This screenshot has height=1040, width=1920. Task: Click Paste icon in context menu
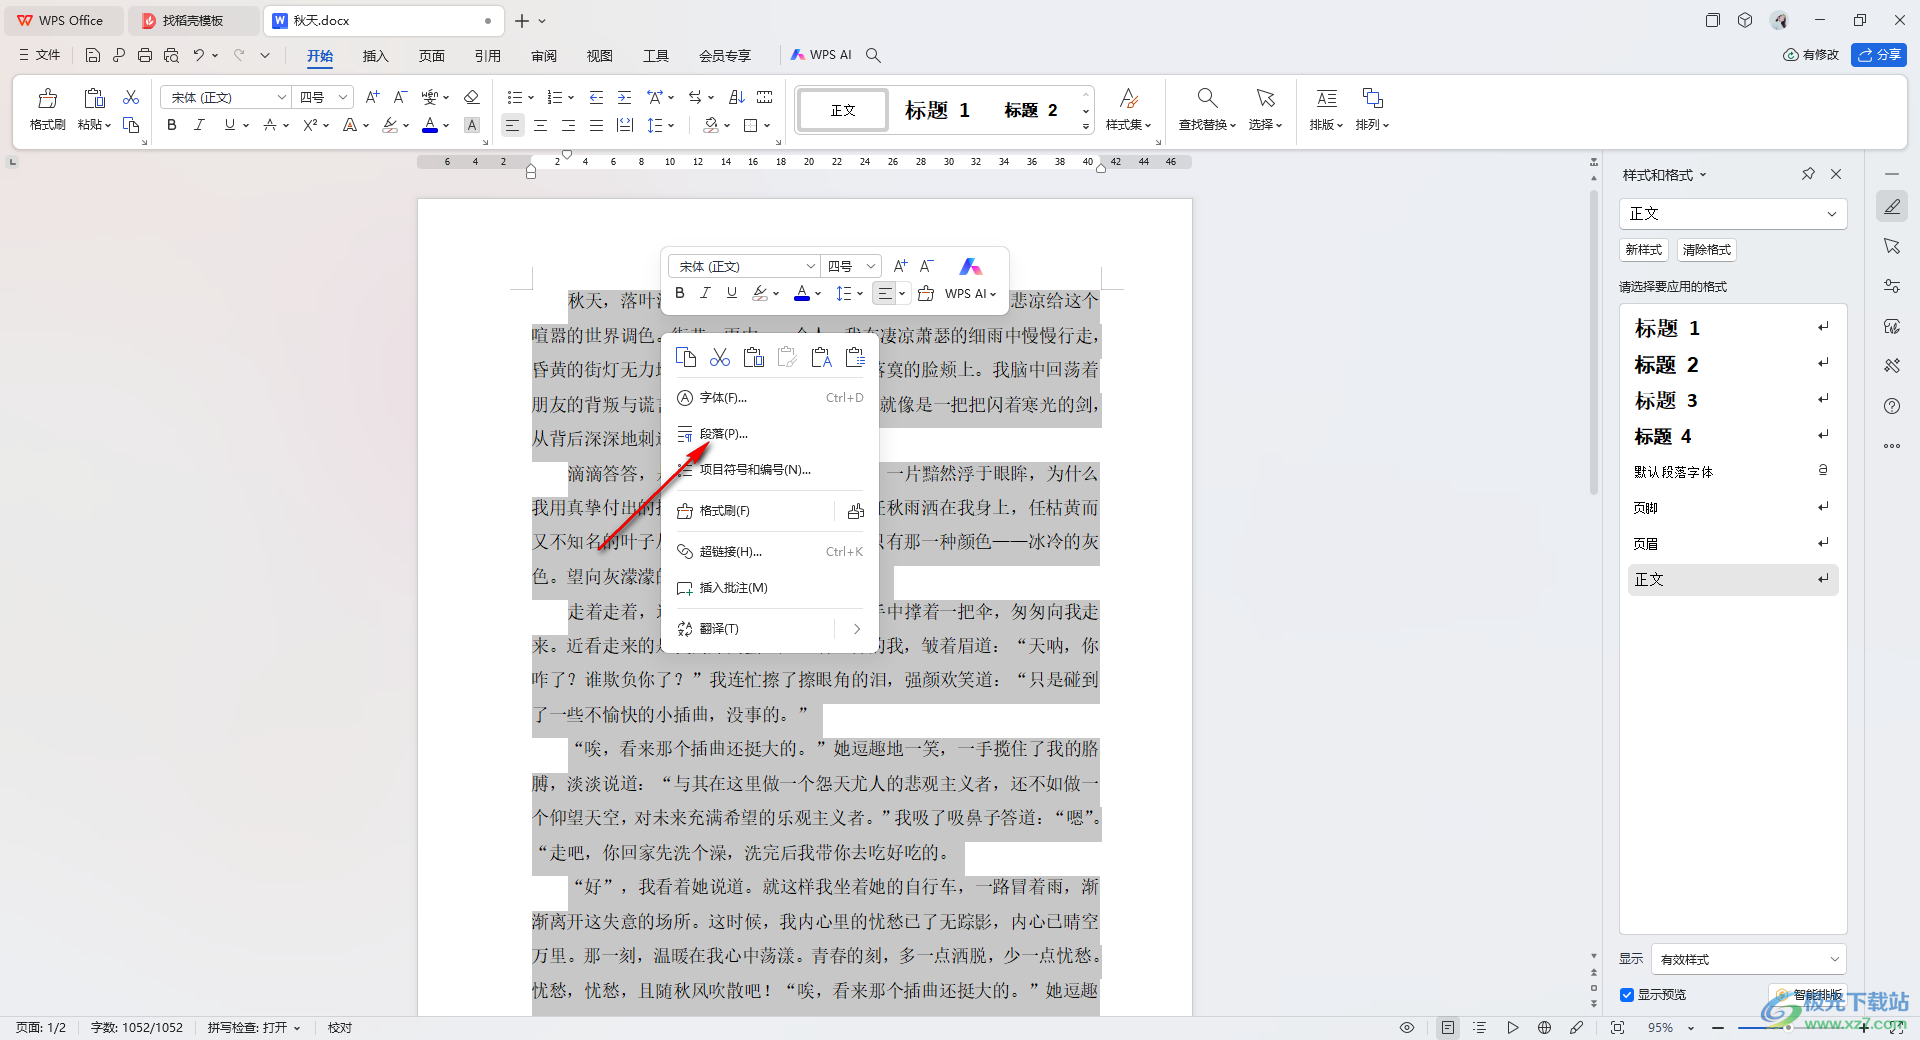(x=754, y=358)
